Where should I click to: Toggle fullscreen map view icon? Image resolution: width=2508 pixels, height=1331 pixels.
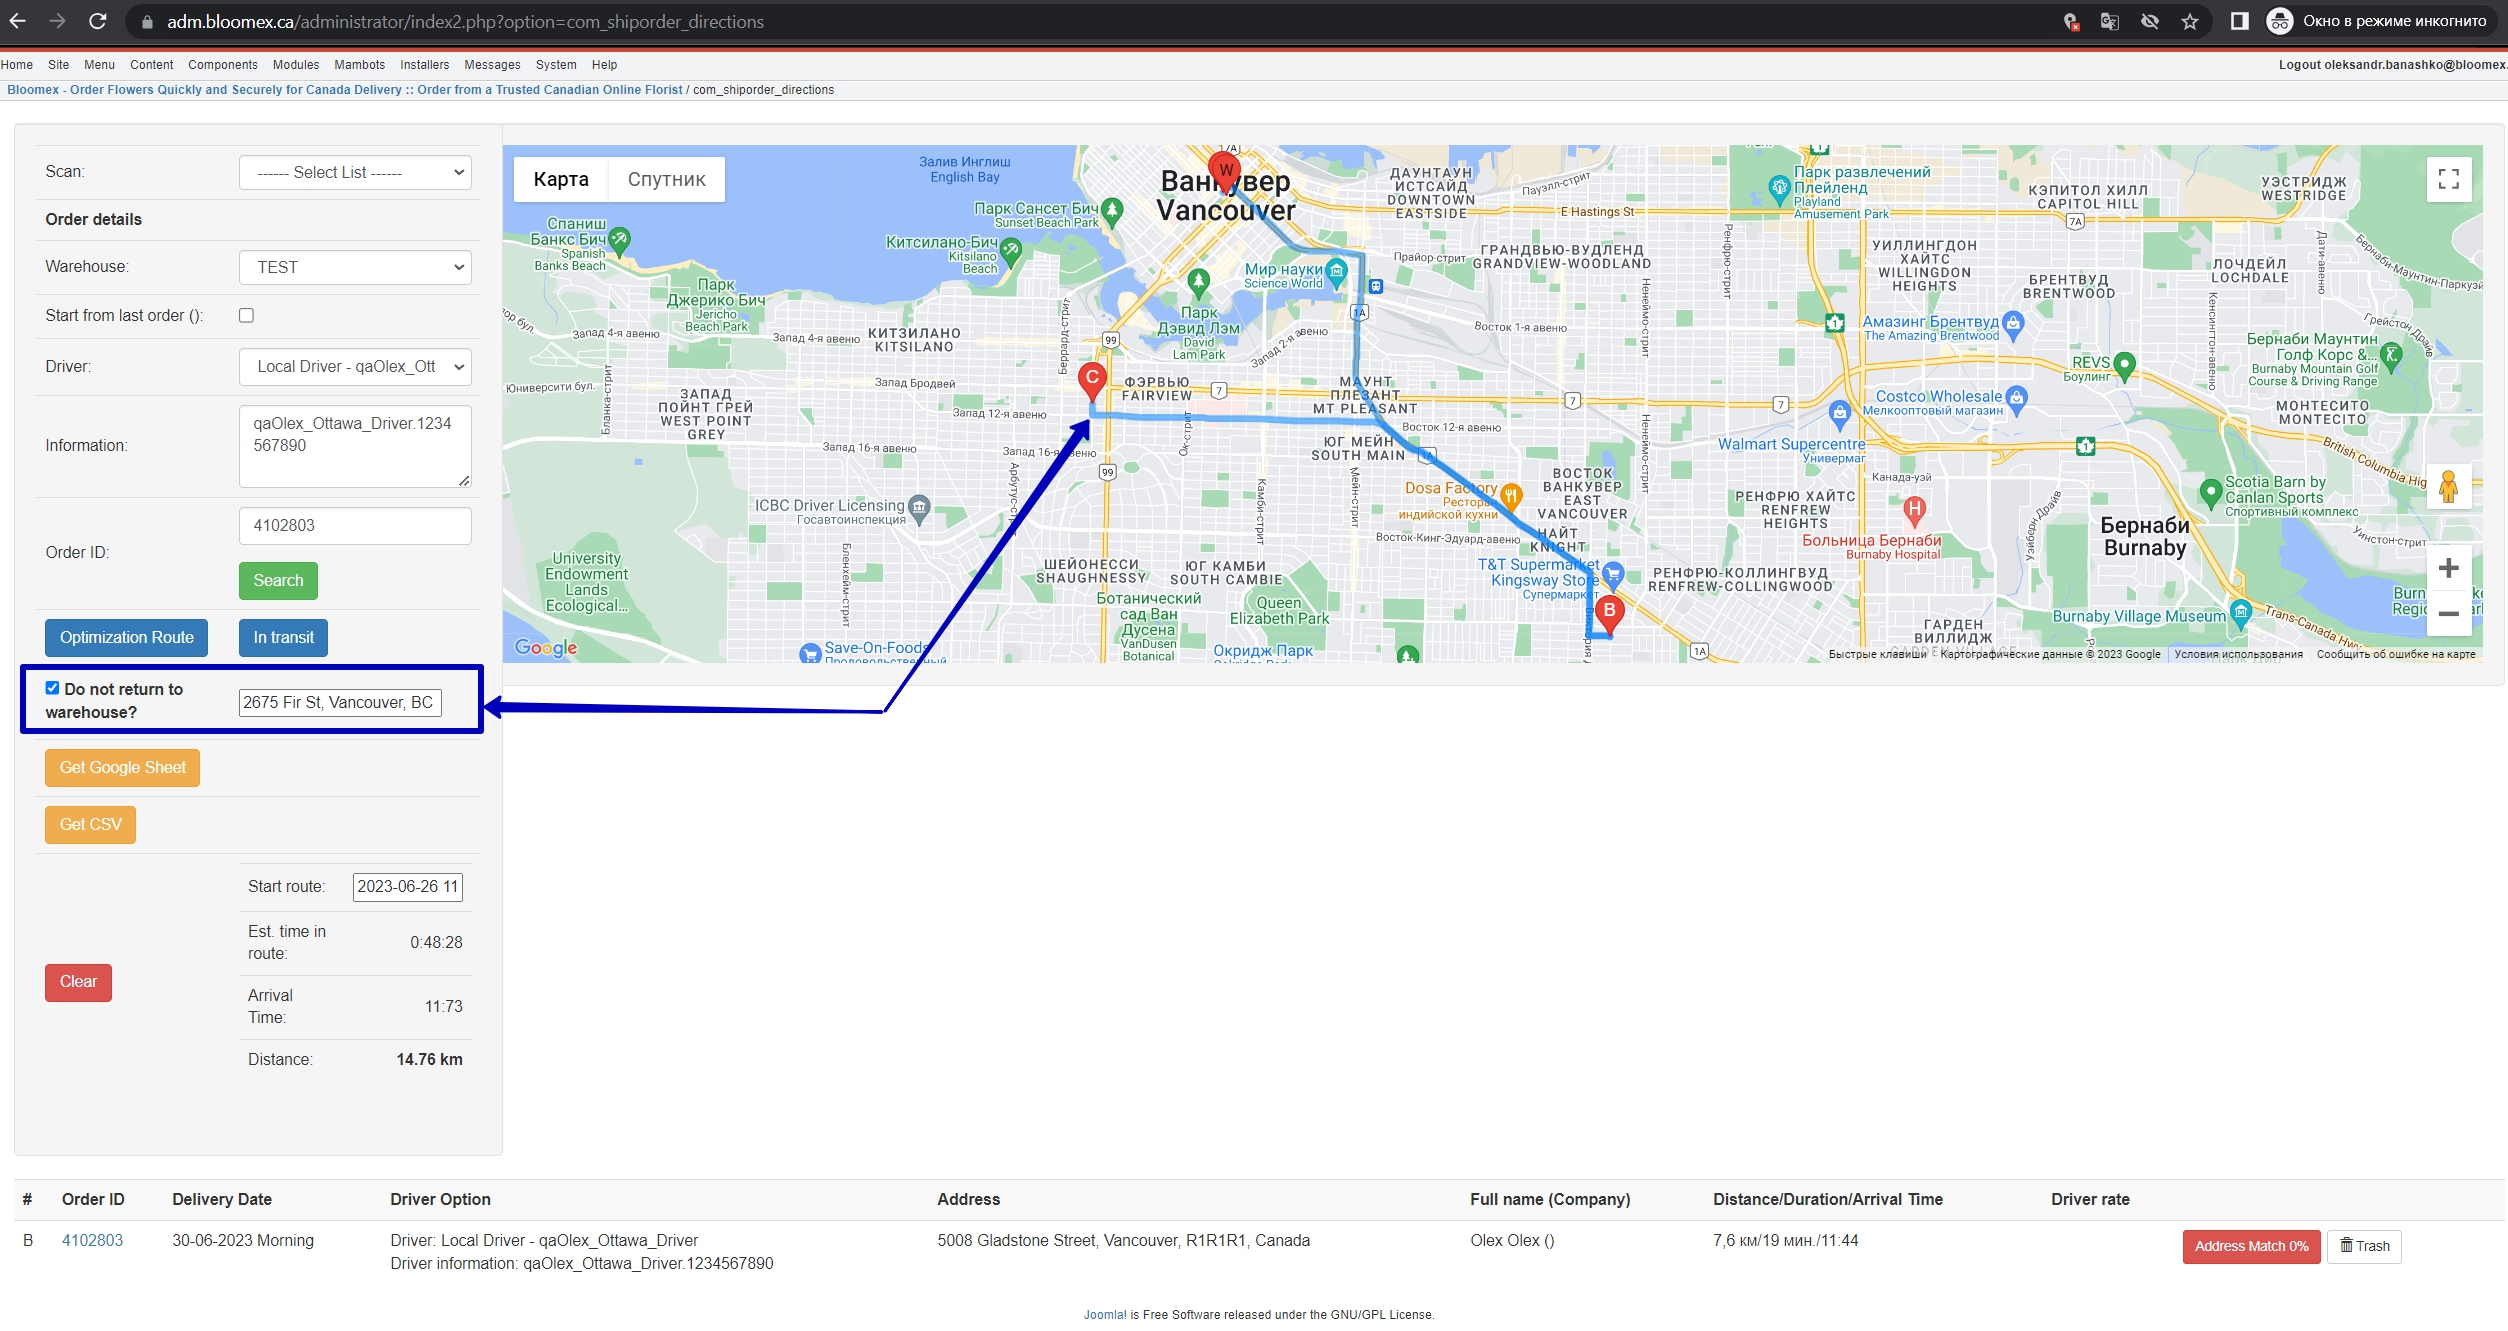(x=2448, y=179)
